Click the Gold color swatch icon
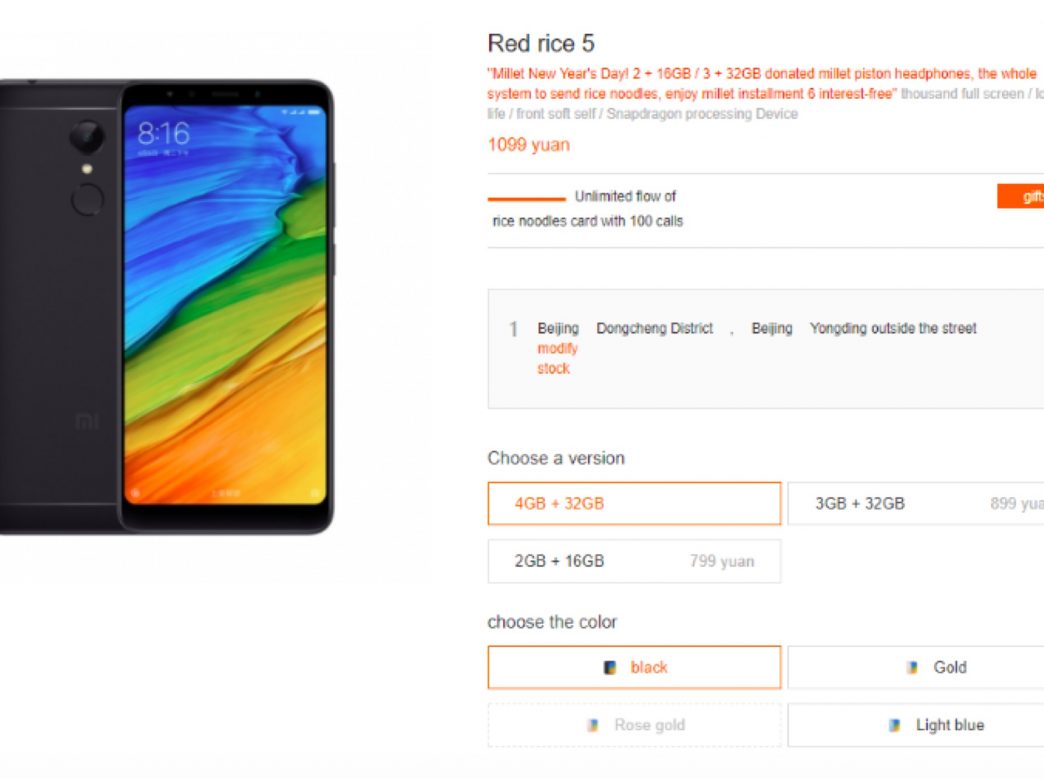1044x783 pixels. click(x=912, y=667)
